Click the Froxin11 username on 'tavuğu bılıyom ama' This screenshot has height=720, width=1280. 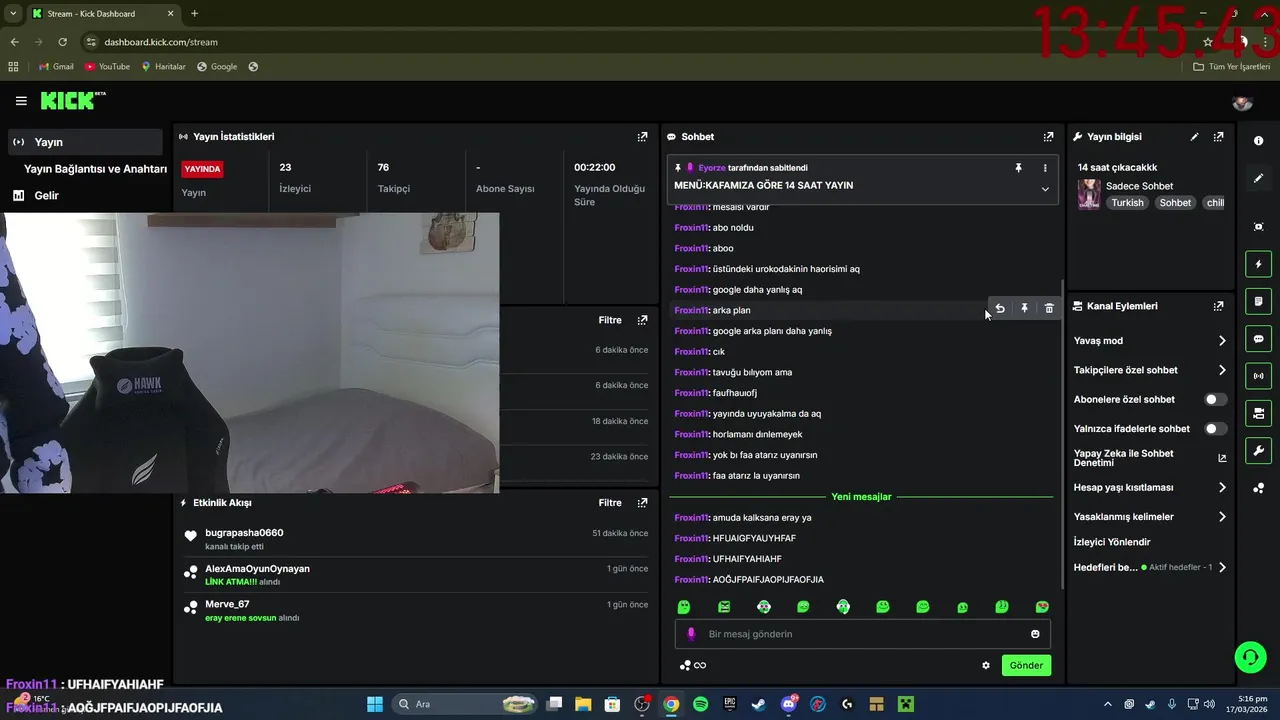point(691,372)
